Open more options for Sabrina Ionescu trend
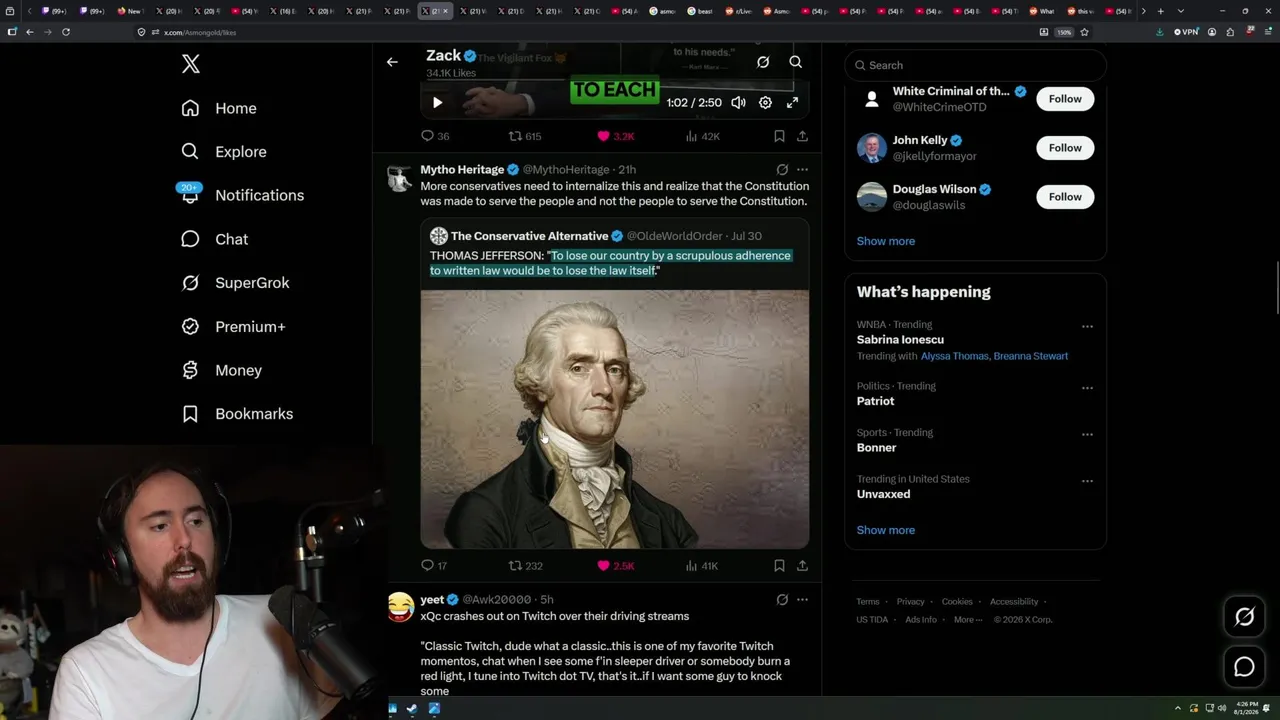The height and width of the screenshot is (720, 1280). click(x=1087, y=327)
